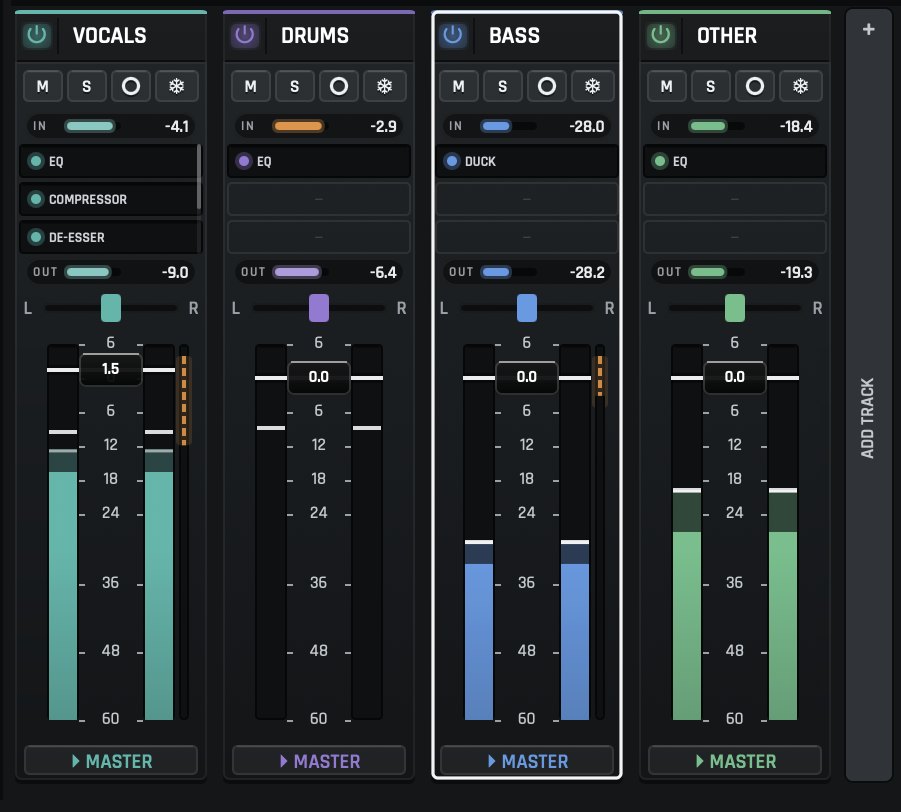Viewport: 901px width, 812px height.
Task: Mute the BASS track
Action: 459,86
